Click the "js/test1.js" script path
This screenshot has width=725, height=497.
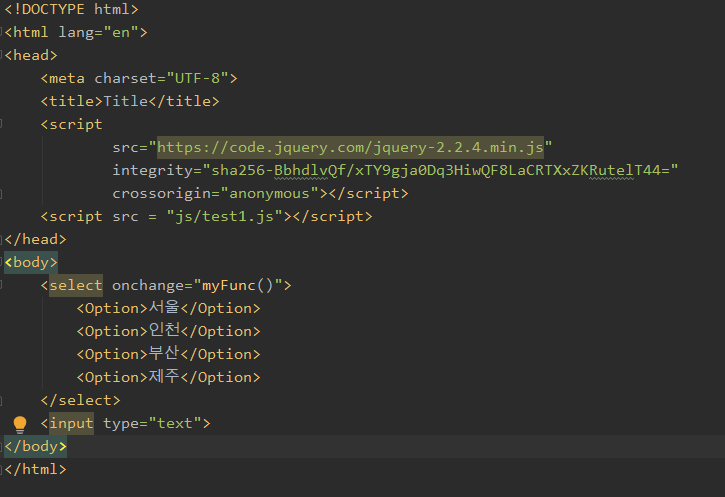[x=224, y=216]
